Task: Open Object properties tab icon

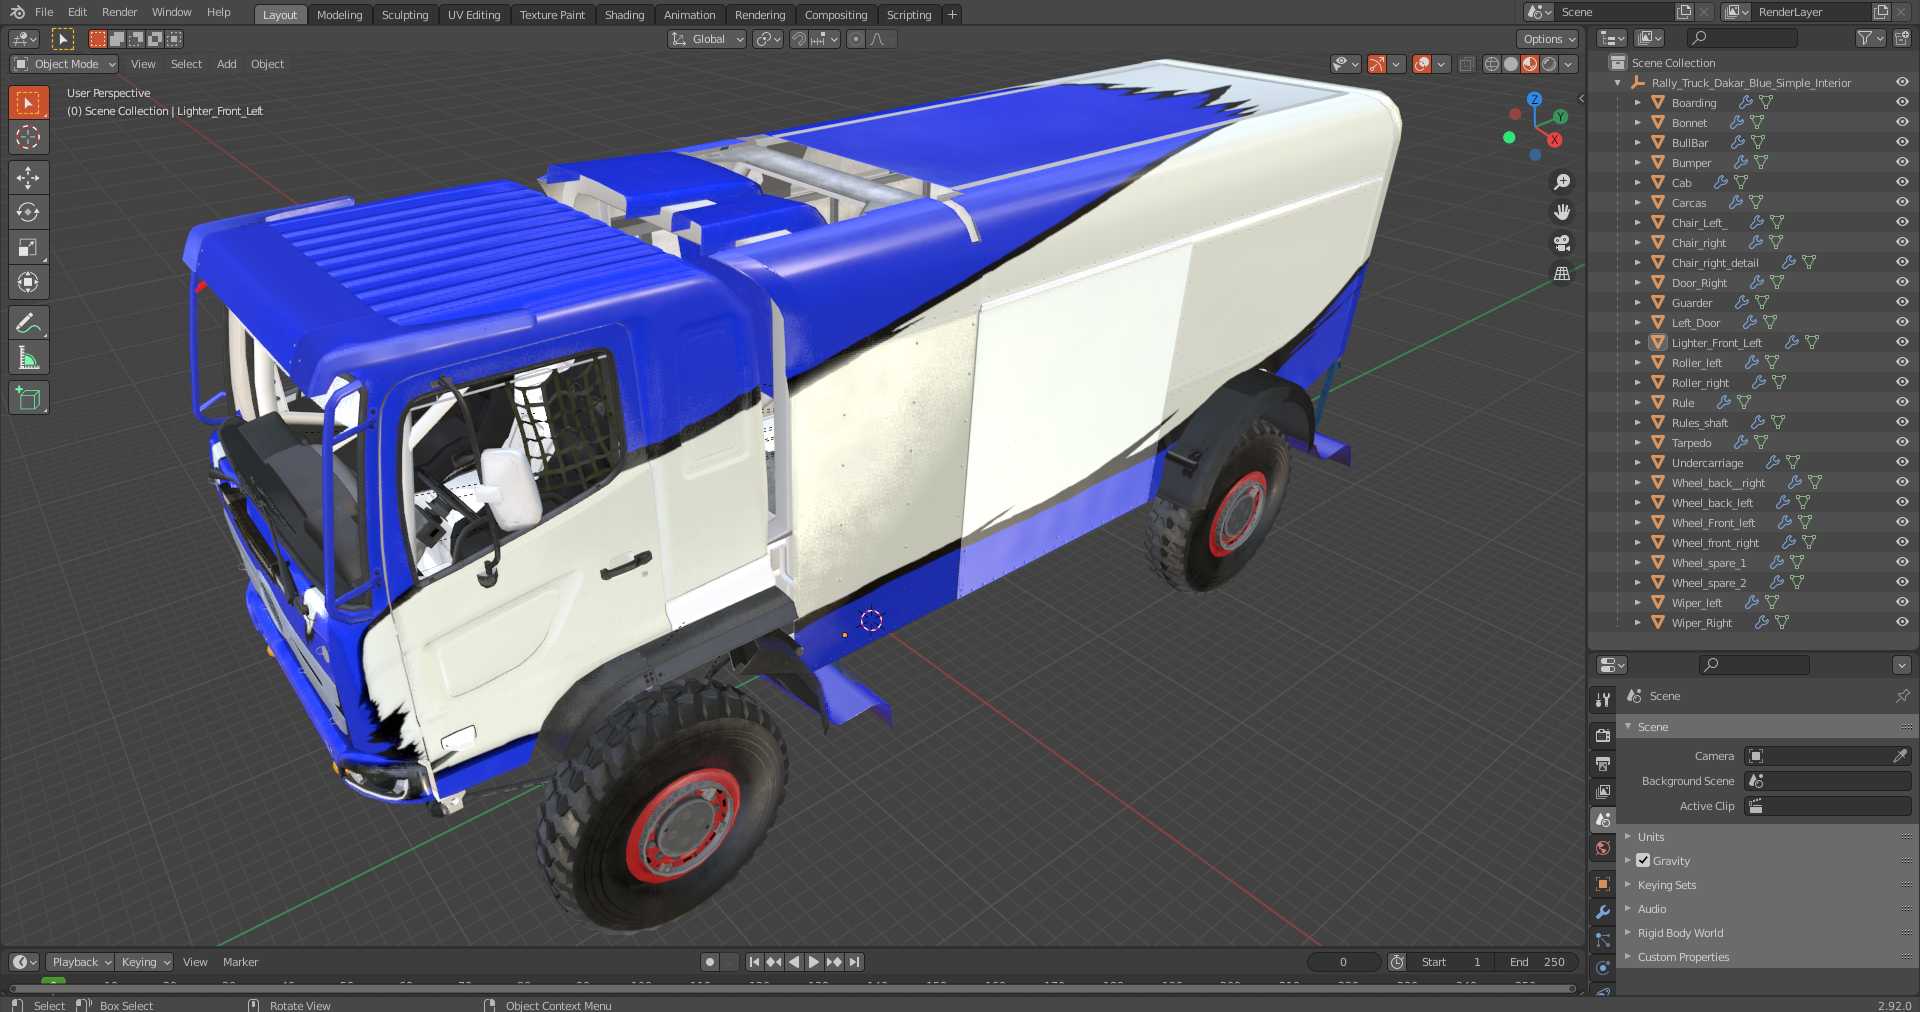Action: point(1602,884)
